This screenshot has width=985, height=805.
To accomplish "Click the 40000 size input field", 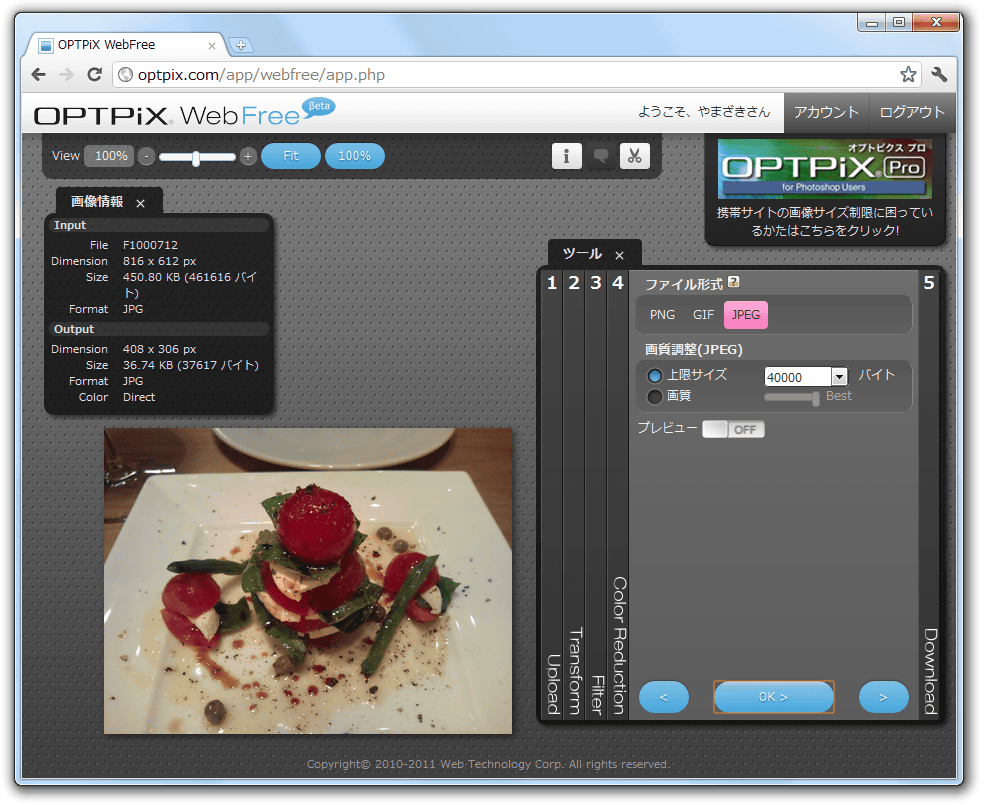I will pyautogui.click(x=798, y=377).
